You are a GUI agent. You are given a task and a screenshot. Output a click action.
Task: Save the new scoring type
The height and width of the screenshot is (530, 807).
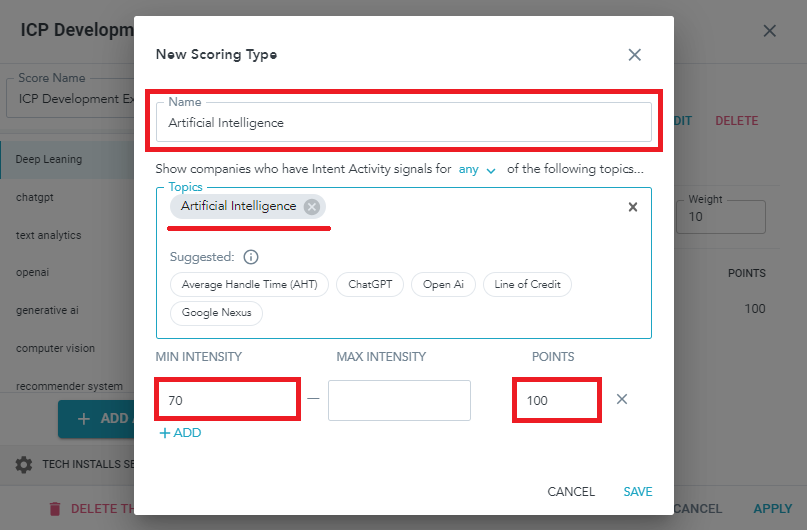(x=637, y=492)
